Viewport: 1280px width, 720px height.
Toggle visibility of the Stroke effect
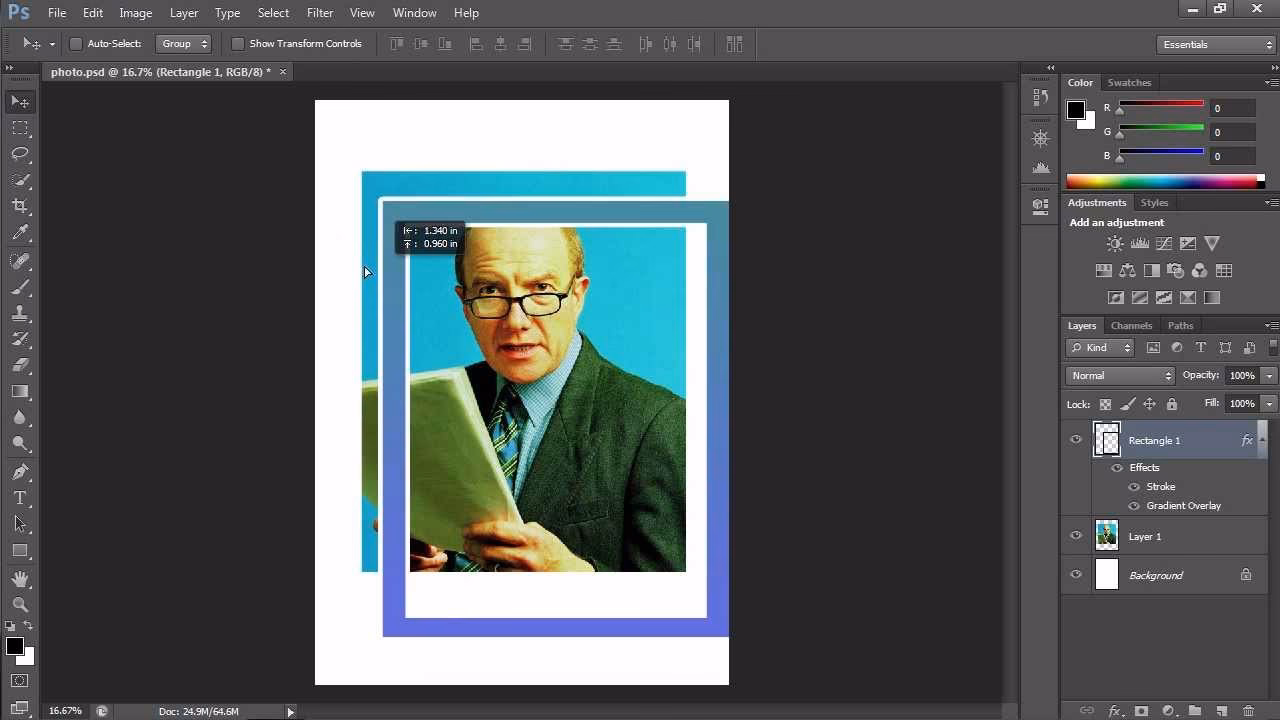tap(1134, 487)
